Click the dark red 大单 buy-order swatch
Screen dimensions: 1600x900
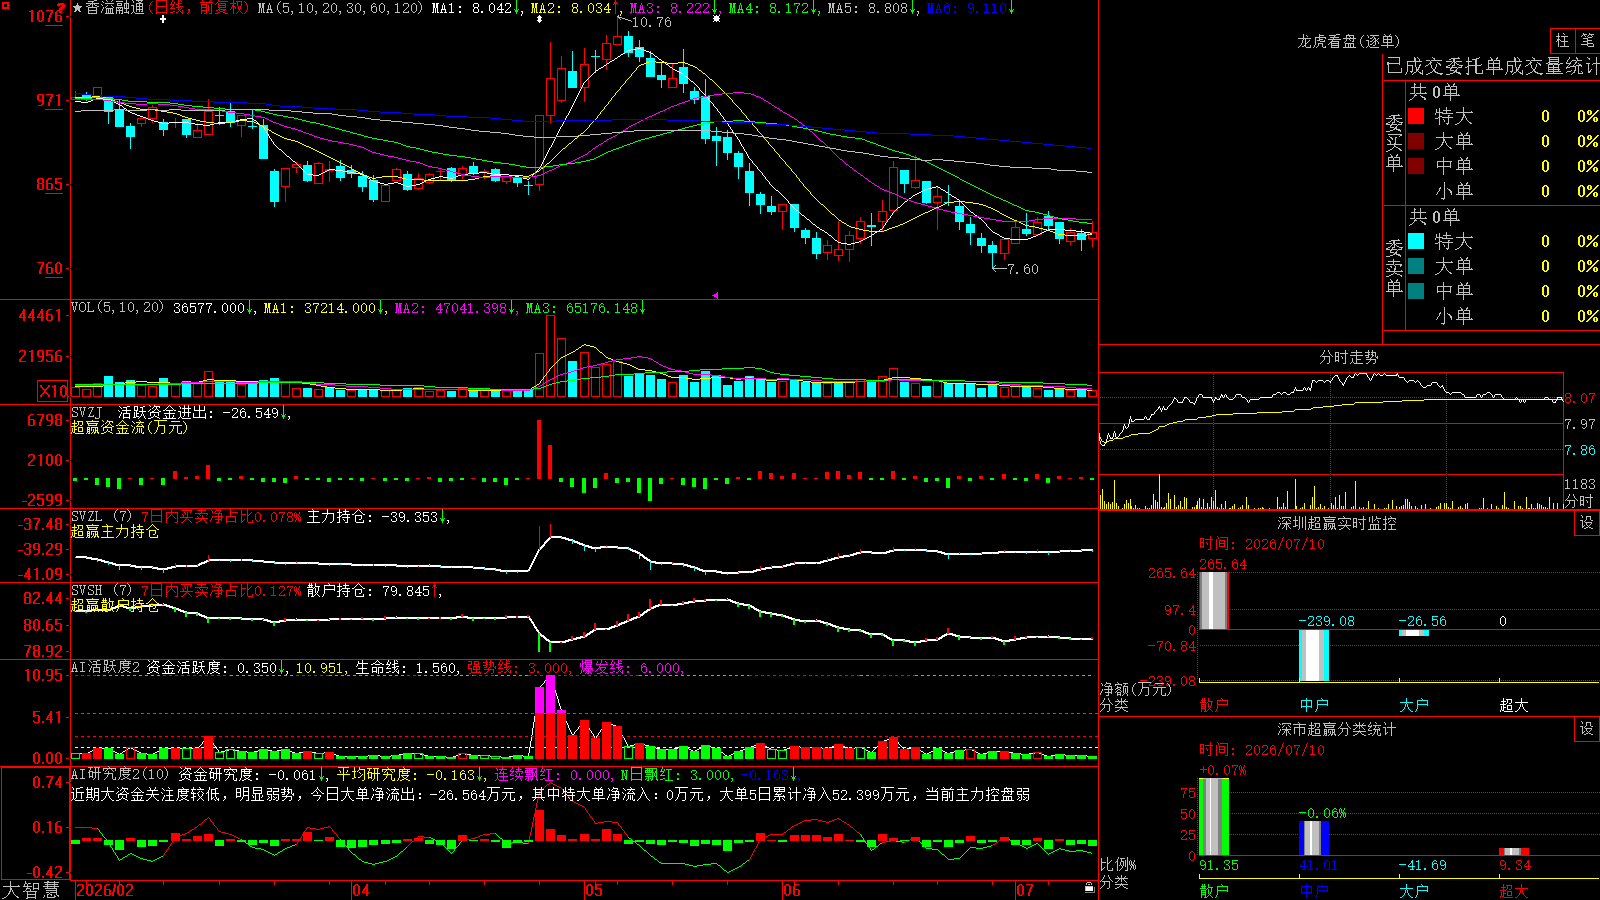click(1416, 141)
